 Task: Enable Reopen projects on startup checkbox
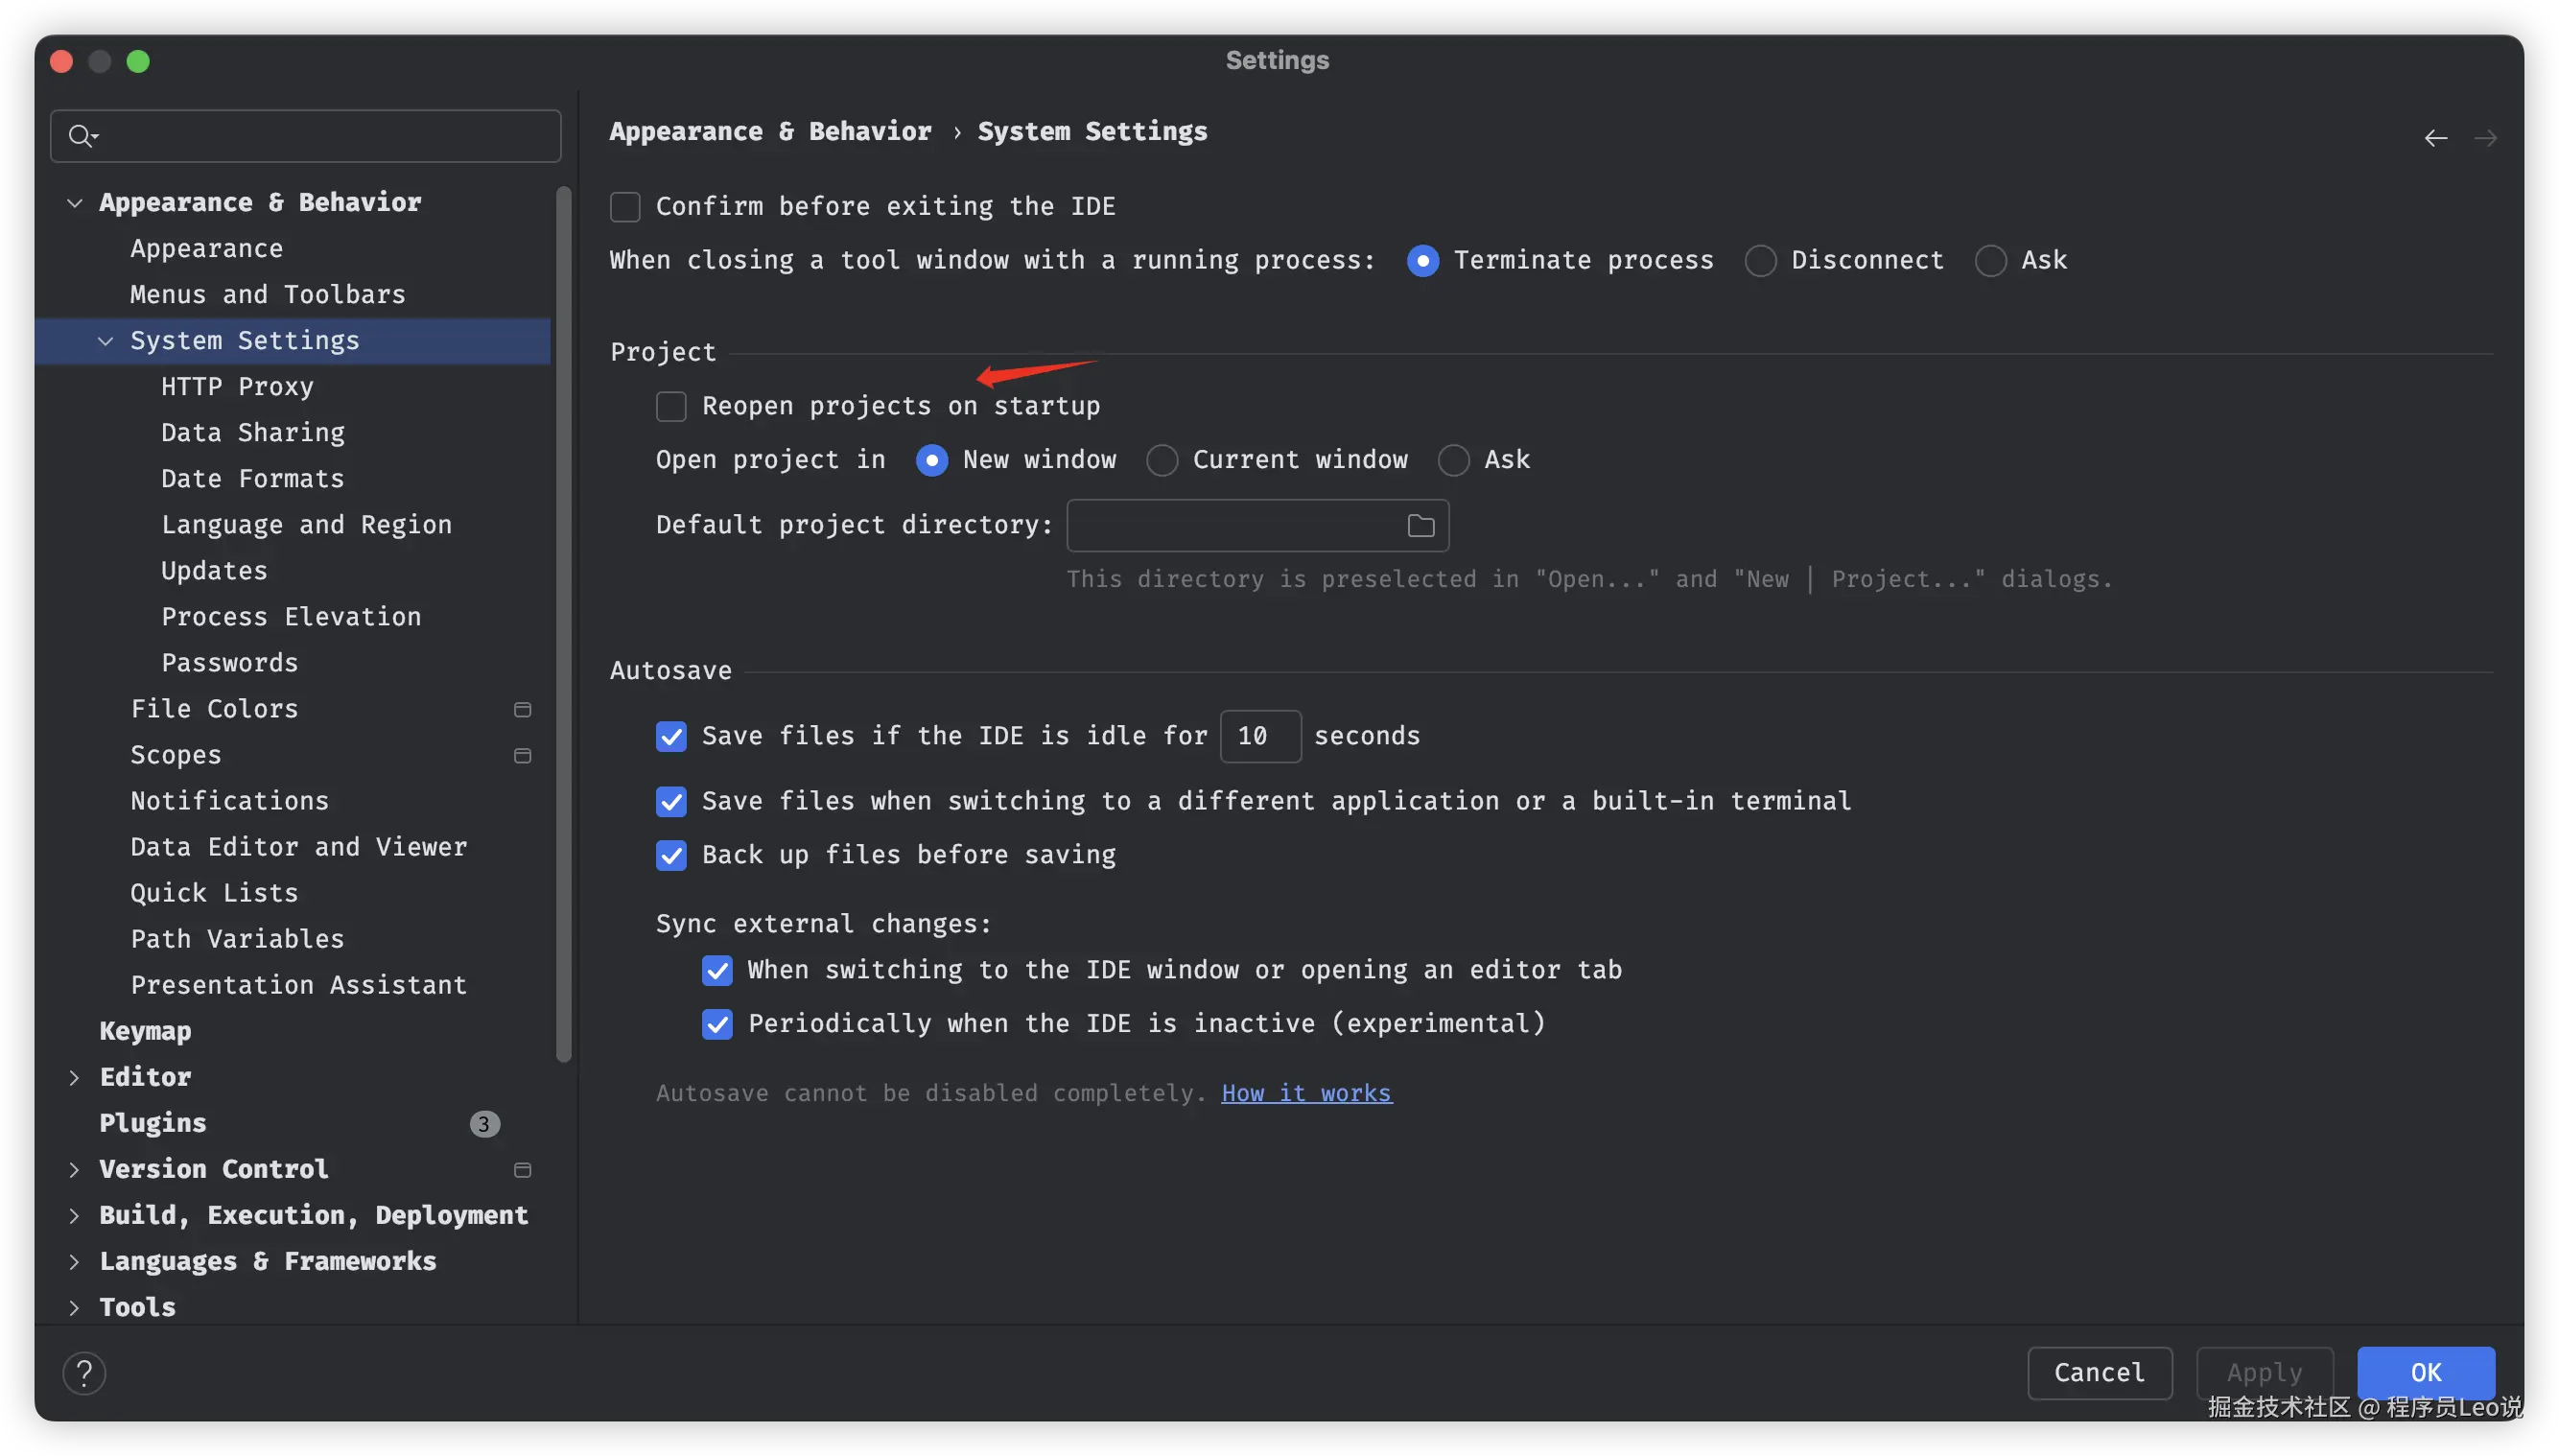click(671, 406)
